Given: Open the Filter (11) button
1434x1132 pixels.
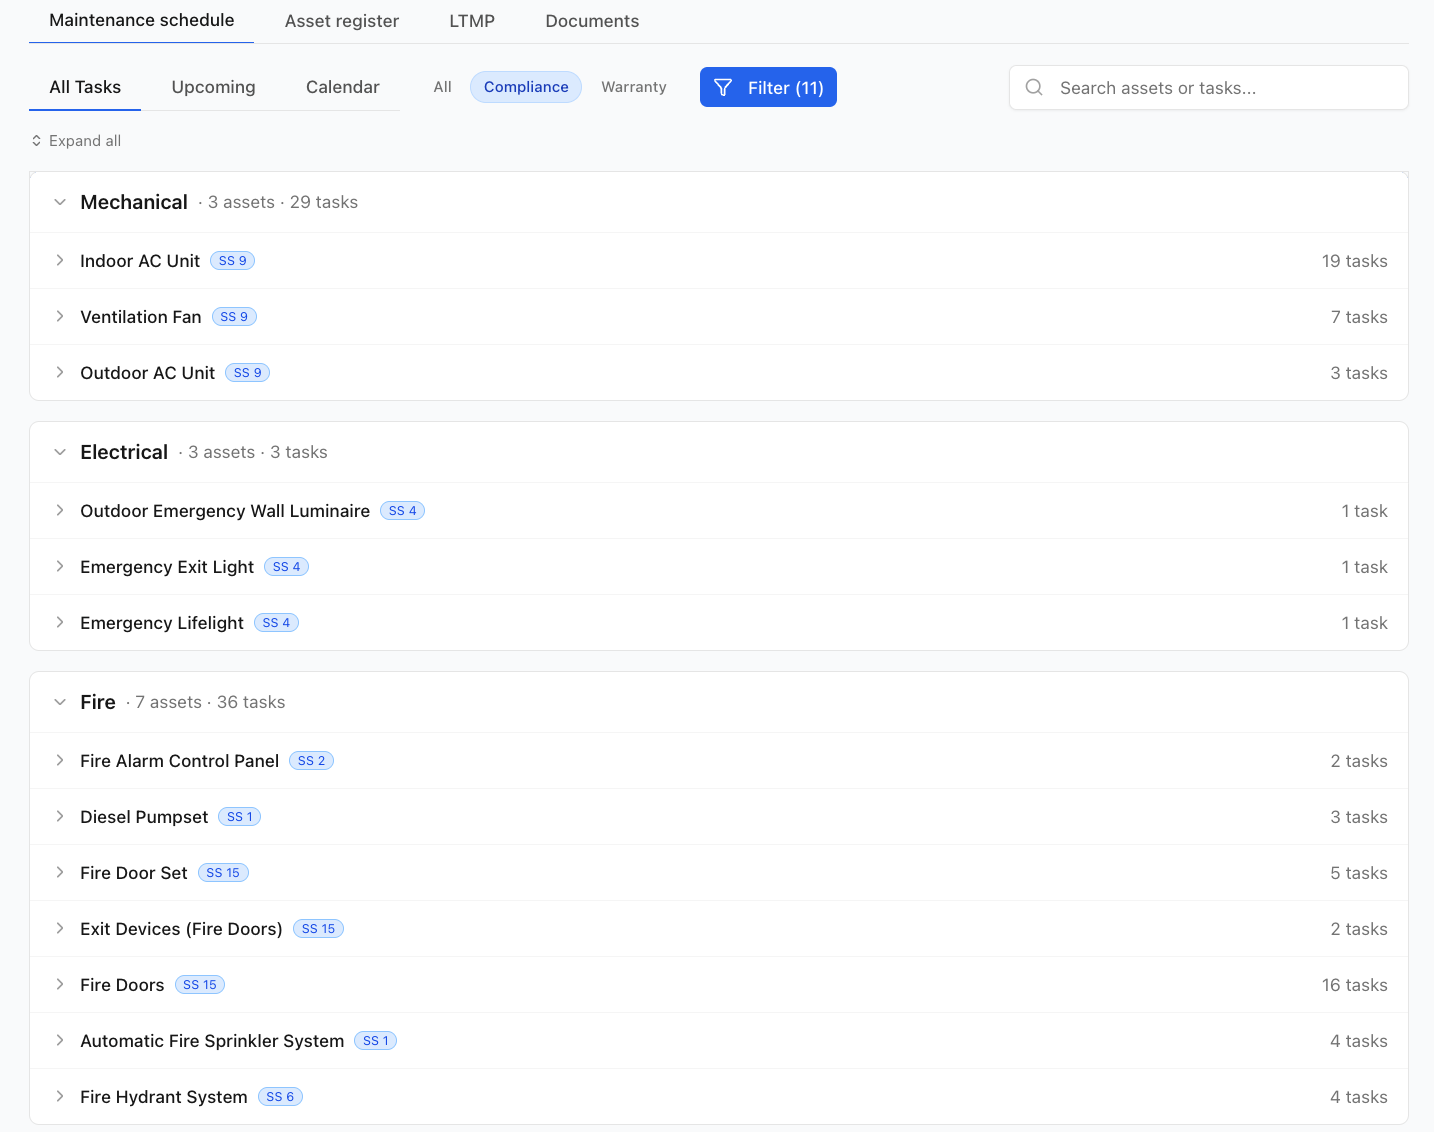Looking at the screenshot, I should click(x=768, y=87).
